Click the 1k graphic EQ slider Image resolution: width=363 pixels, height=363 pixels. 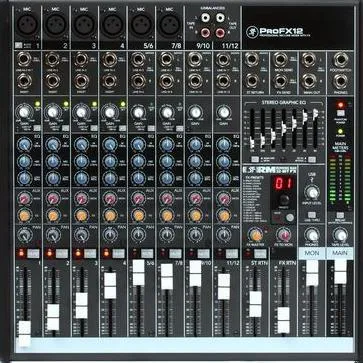284,128
